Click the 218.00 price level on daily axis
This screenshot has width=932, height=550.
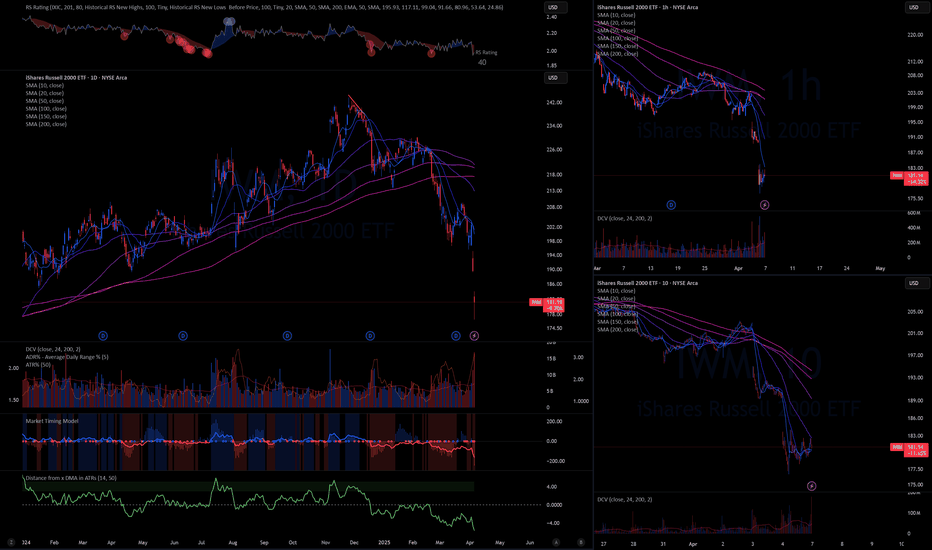click(x=554, y=175)
